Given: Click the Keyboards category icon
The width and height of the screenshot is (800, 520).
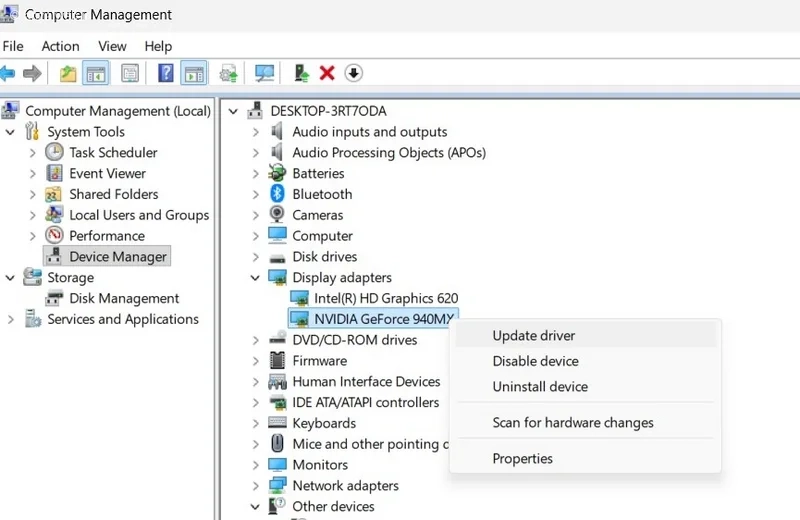Looking at the screenshot, I should coord(277,422).
